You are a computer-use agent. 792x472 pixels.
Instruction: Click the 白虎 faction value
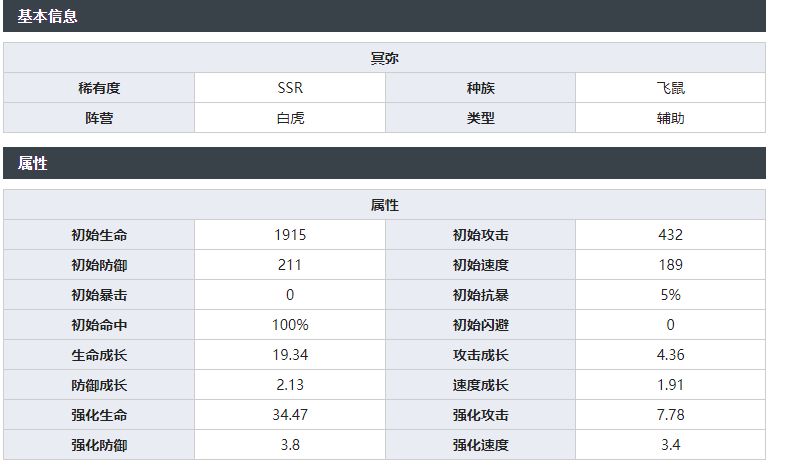click(x=290, y=118)
